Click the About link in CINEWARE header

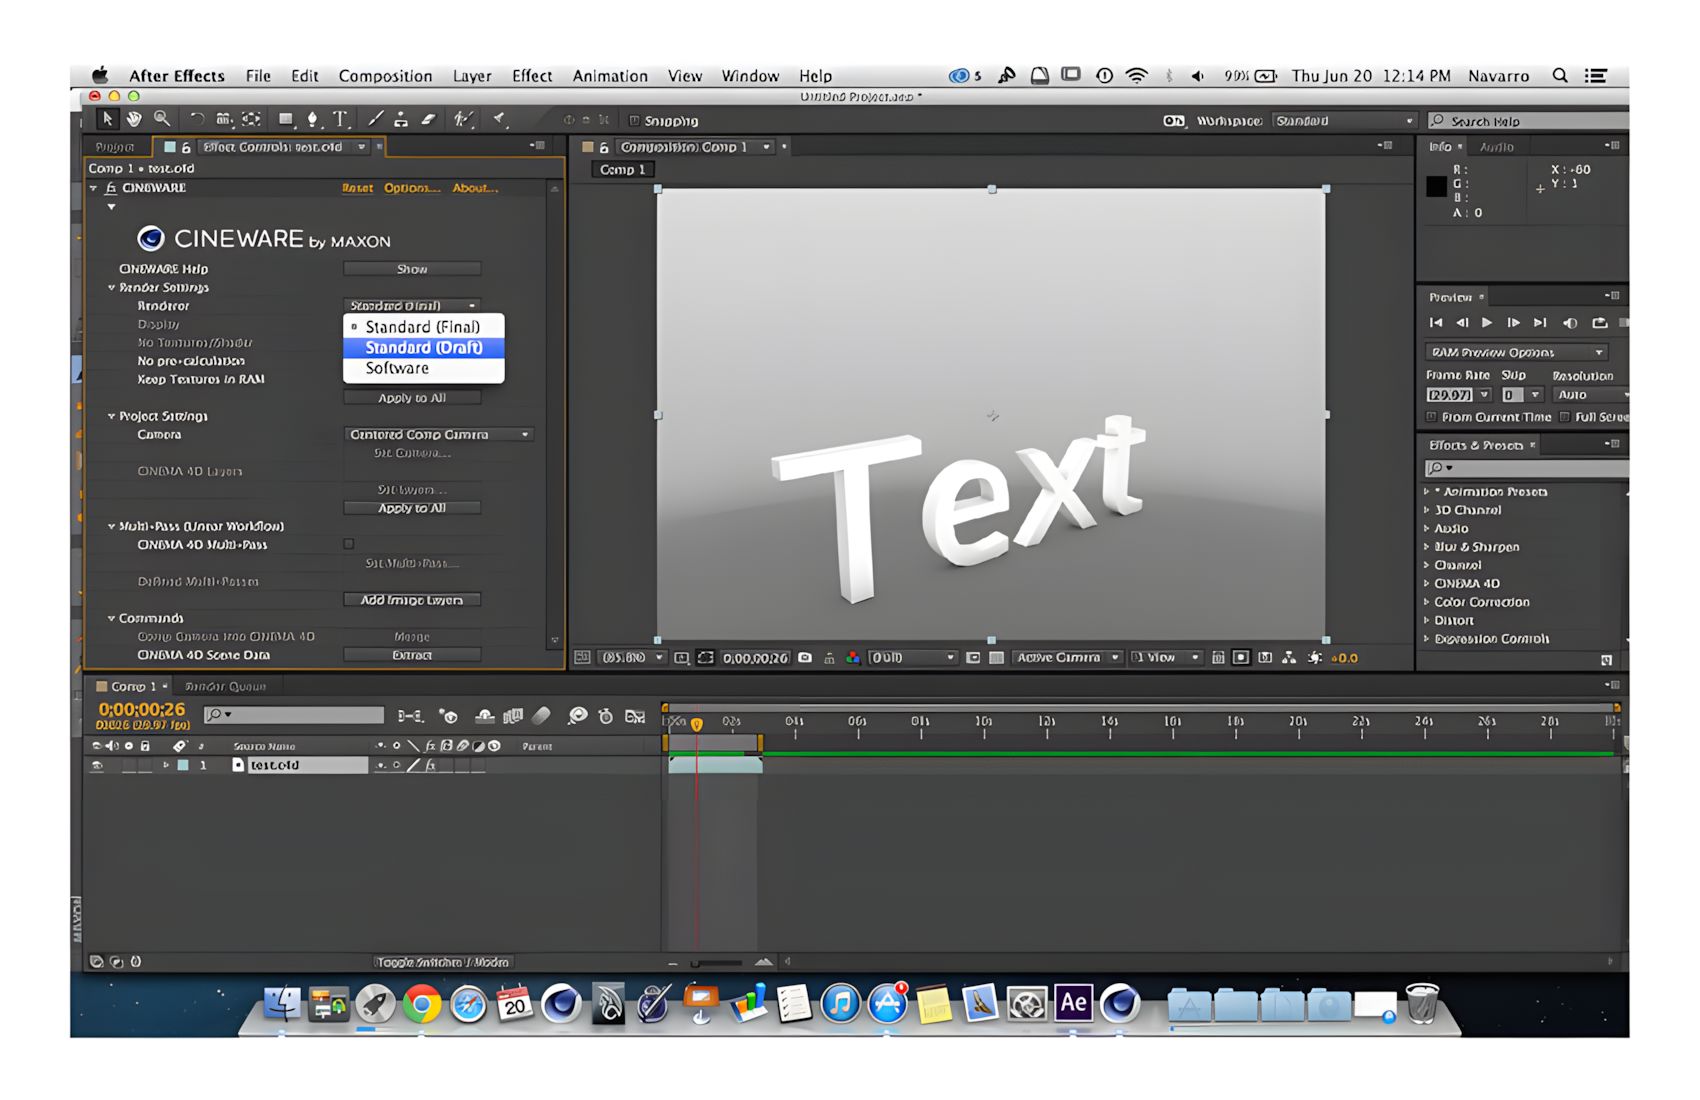(x=475, y=188)
